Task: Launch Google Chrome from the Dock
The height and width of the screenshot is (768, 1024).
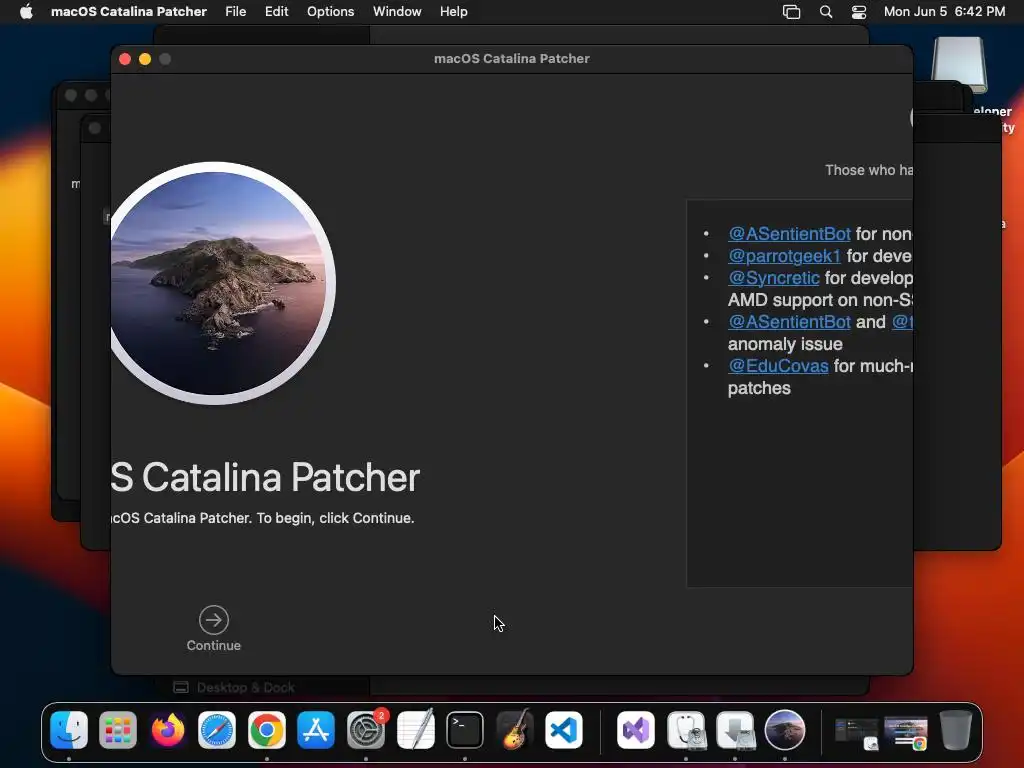Action: click(266, 730)
